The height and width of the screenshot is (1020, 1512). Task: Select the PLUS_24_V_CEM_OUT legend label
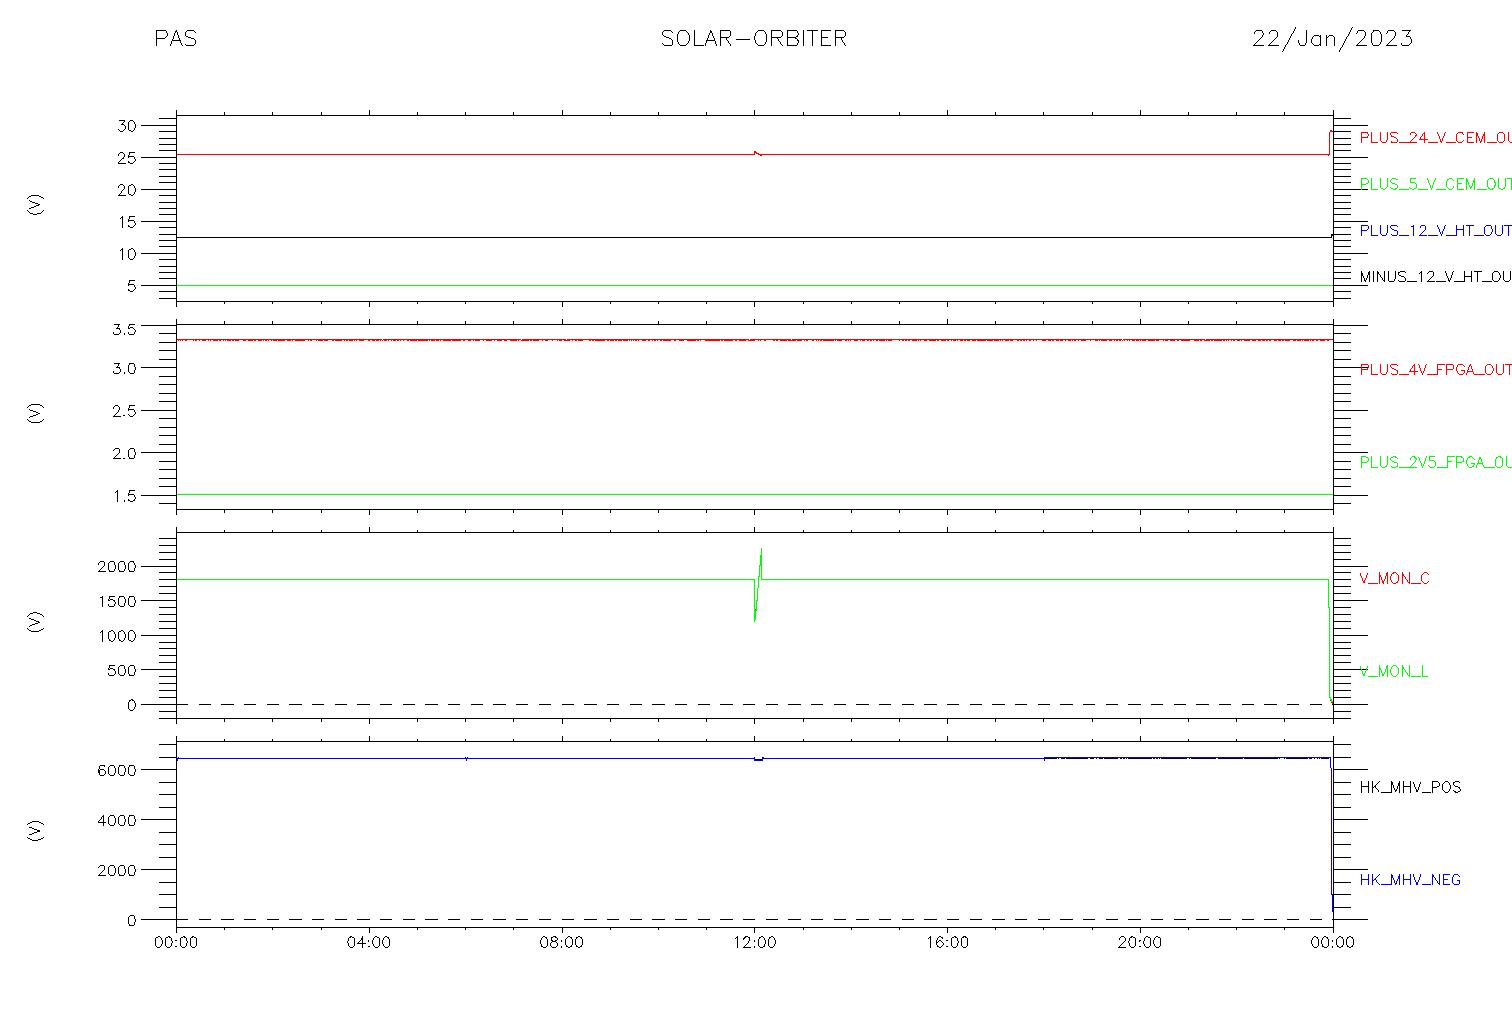coord(1435,138)
